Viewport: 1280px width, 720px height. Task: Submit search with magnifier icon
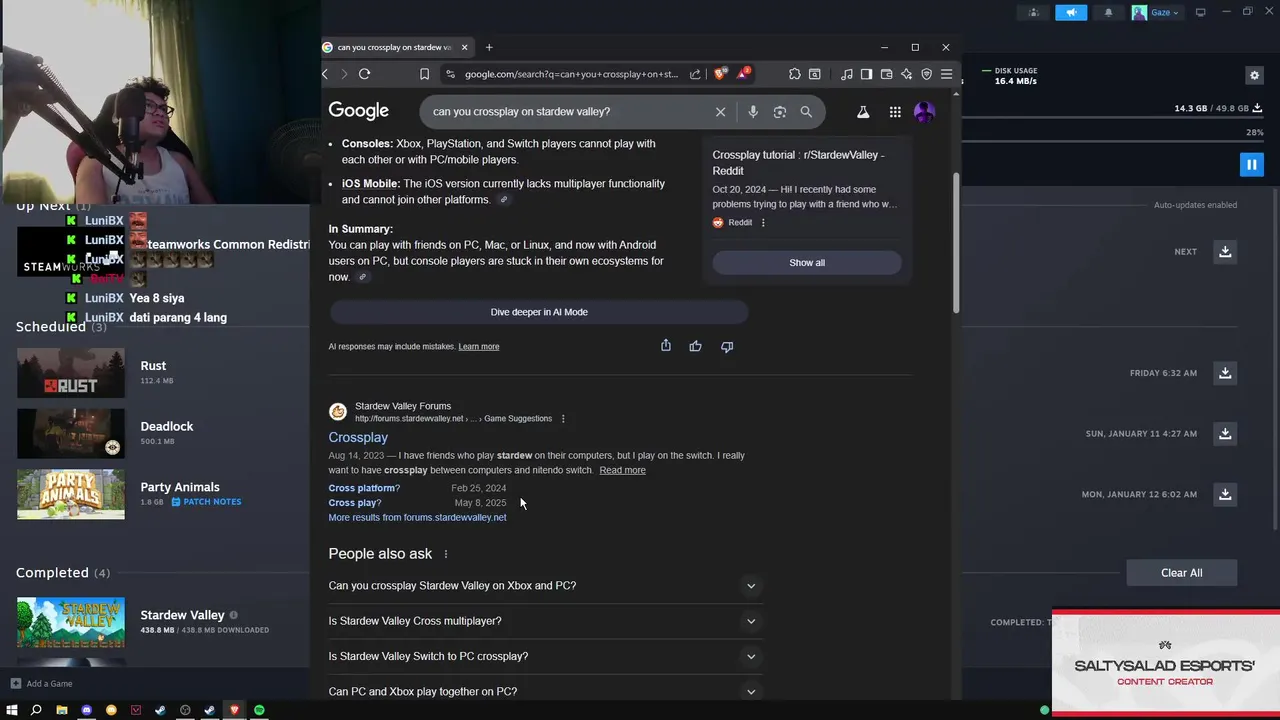(x=806, y=112)
